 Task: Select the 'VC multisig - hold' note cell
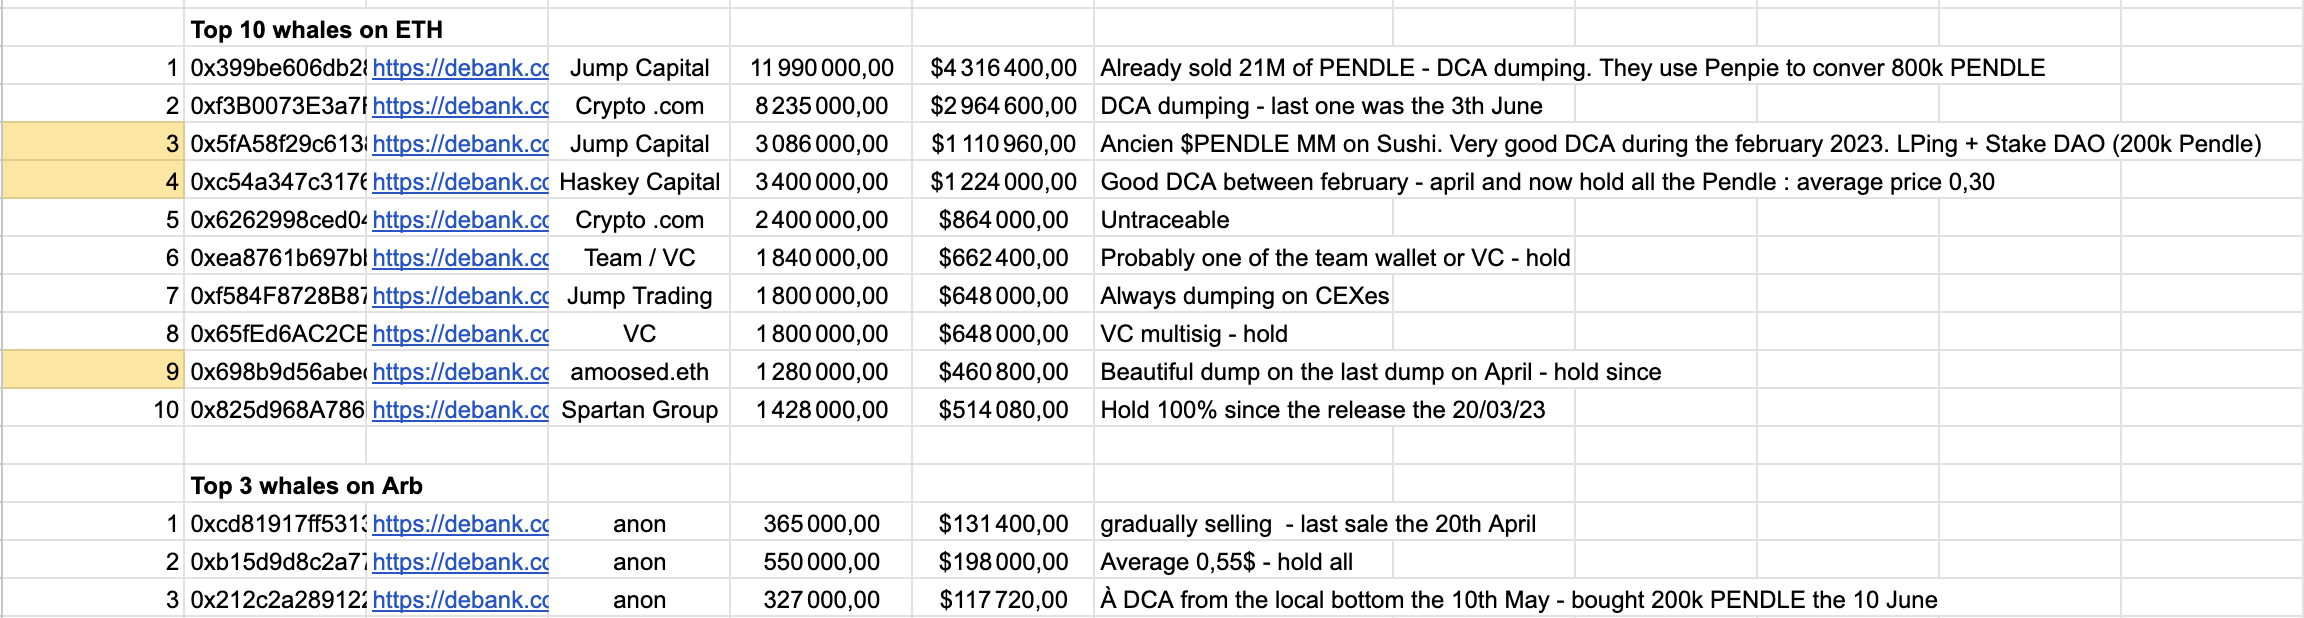pos(1194,334)
